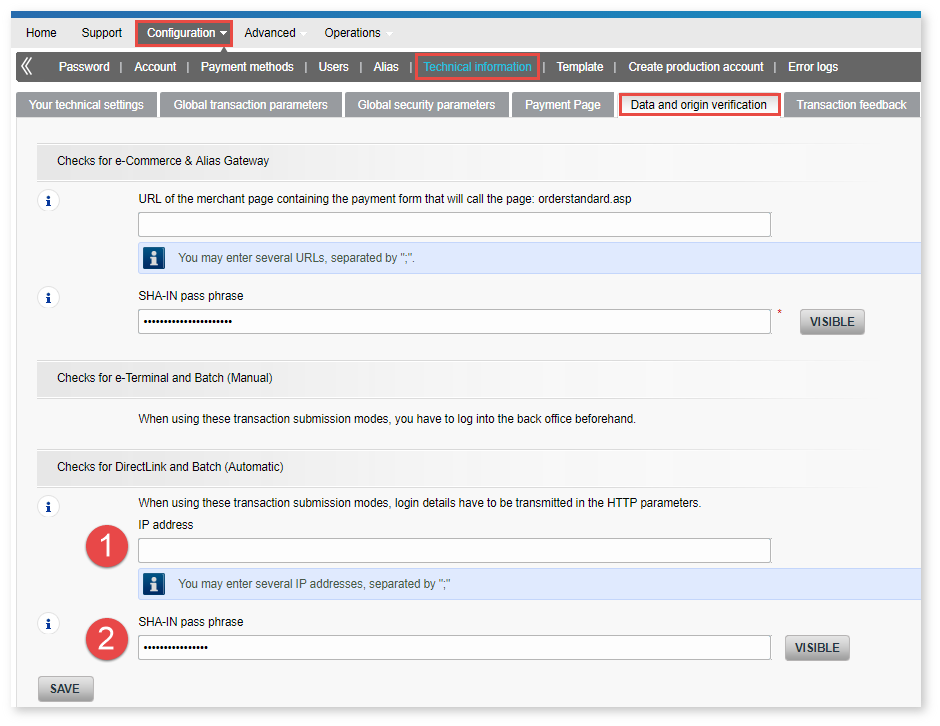Image resolution: width=940 pixels, height=726 pixels.
Task: Click the 'You may enter several IP addresses' hint text
Action: coord(314,583)
